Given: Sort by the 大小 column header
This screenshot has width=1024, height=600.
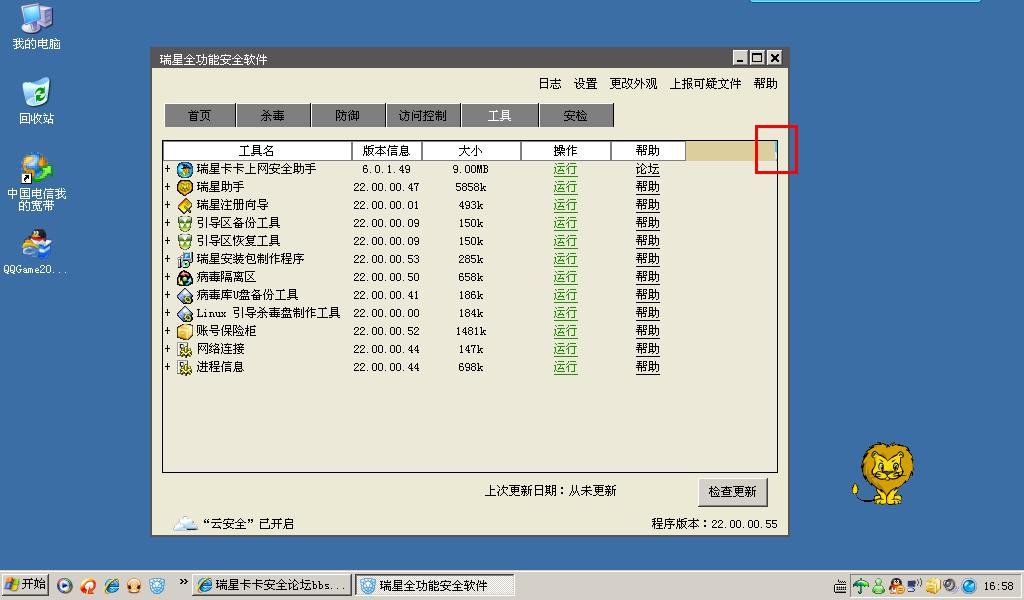Looking at the screenshot, I should (x=471, y=151).
